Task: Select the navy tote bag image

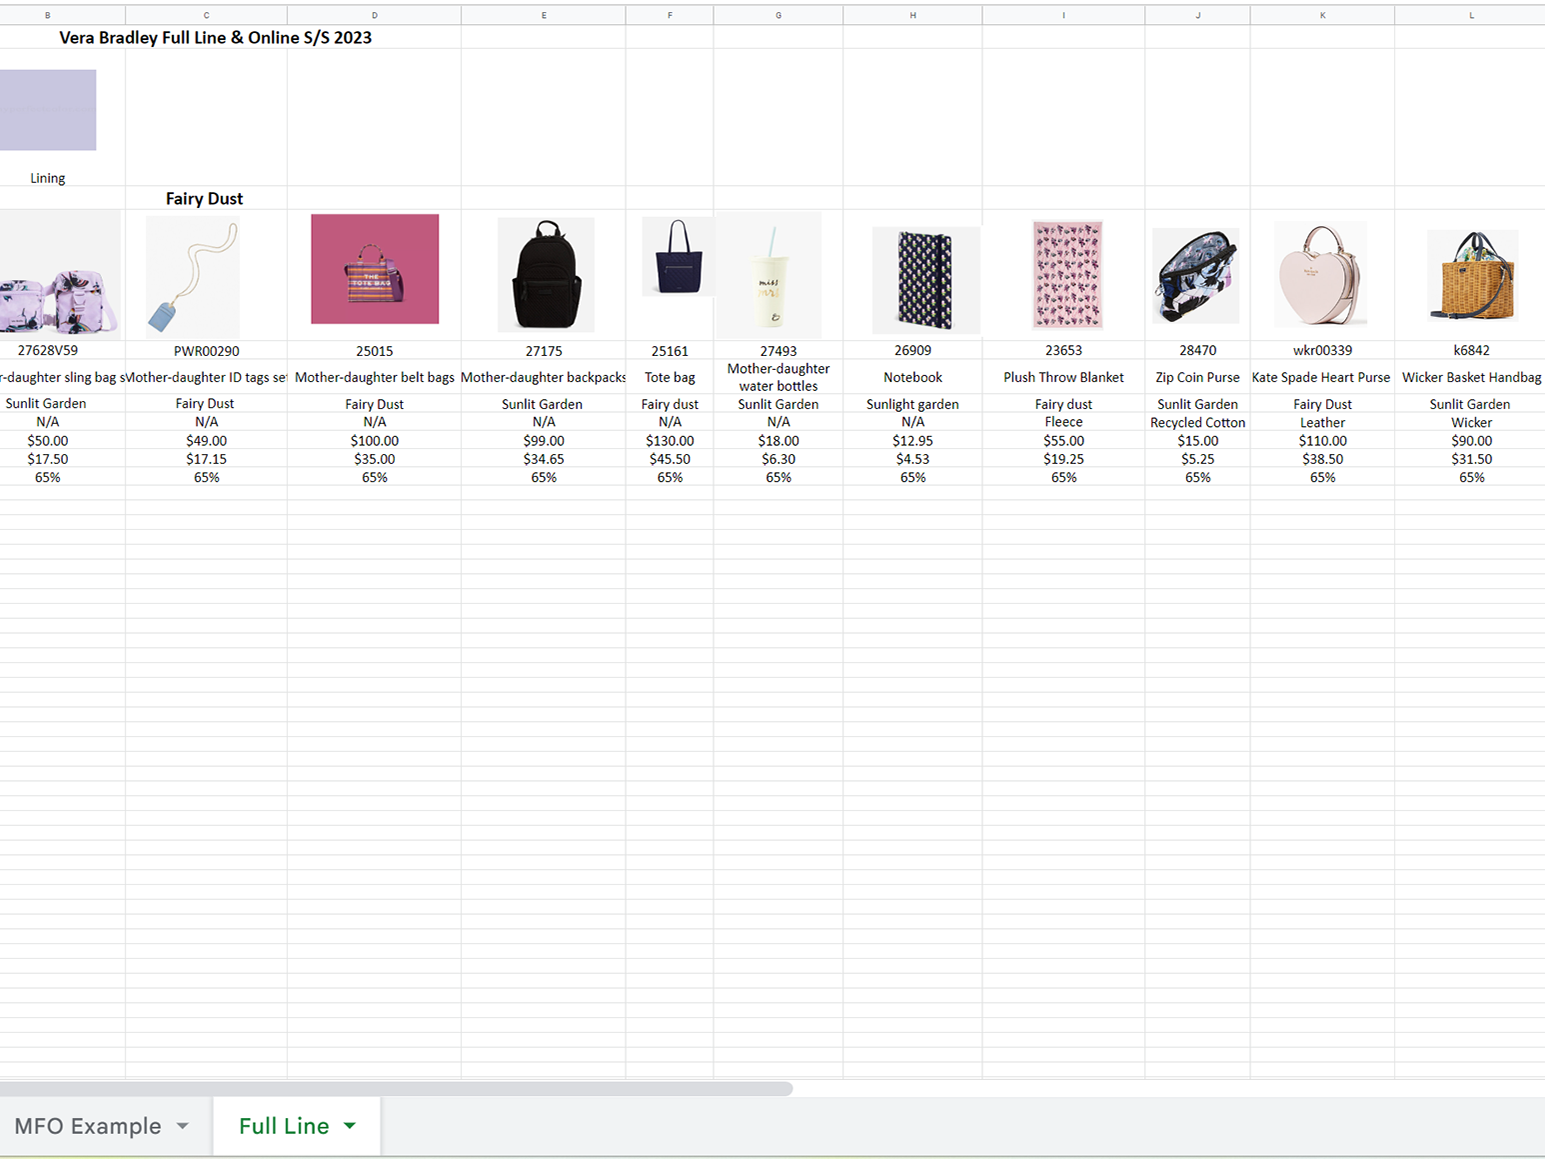Action: (677, 257)
